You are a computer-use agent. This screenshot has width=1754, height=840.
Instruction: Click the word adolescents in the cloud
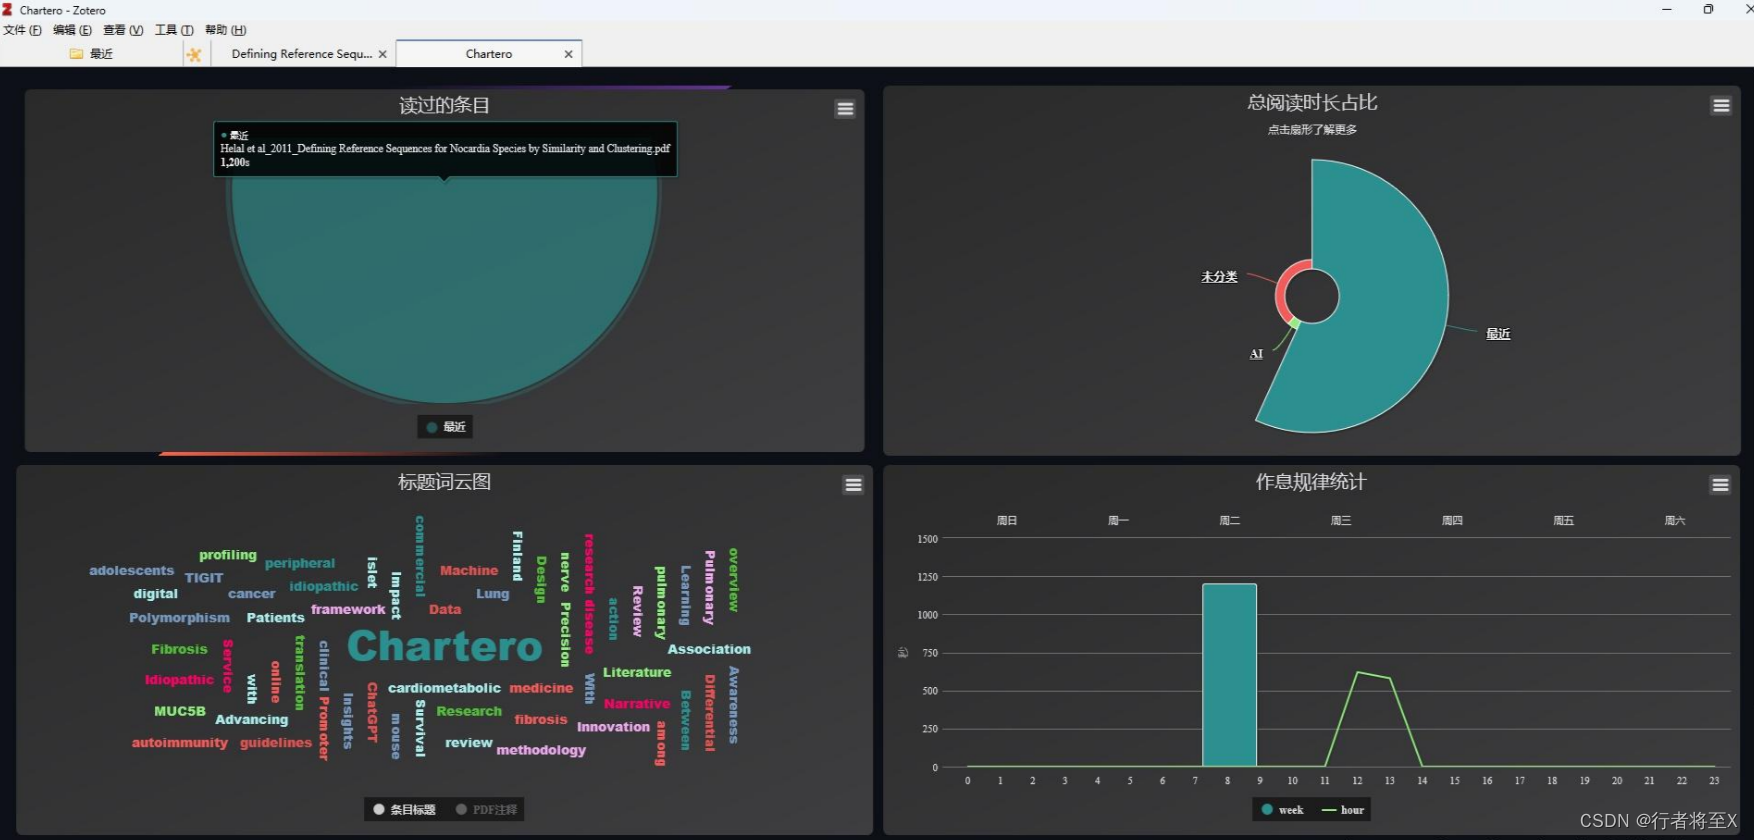click(131, 571)
